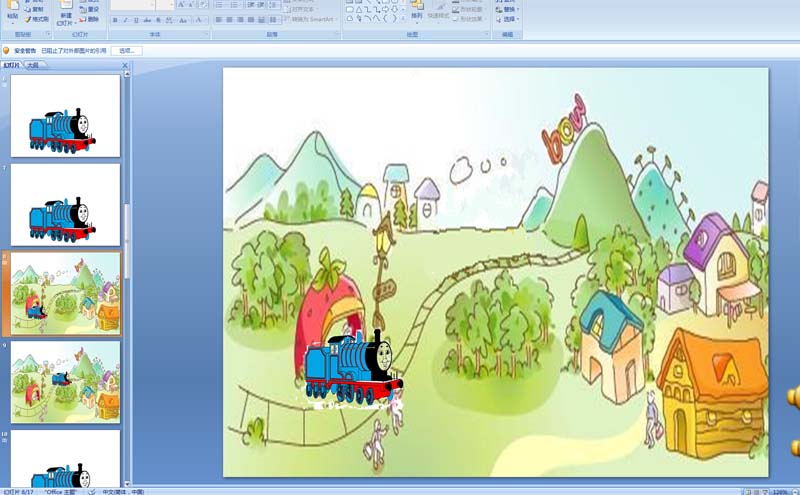Open the Shape Outline (形状轮廓) menu
The width and height of the screenshot is (800, 495).
coord(468,9)
